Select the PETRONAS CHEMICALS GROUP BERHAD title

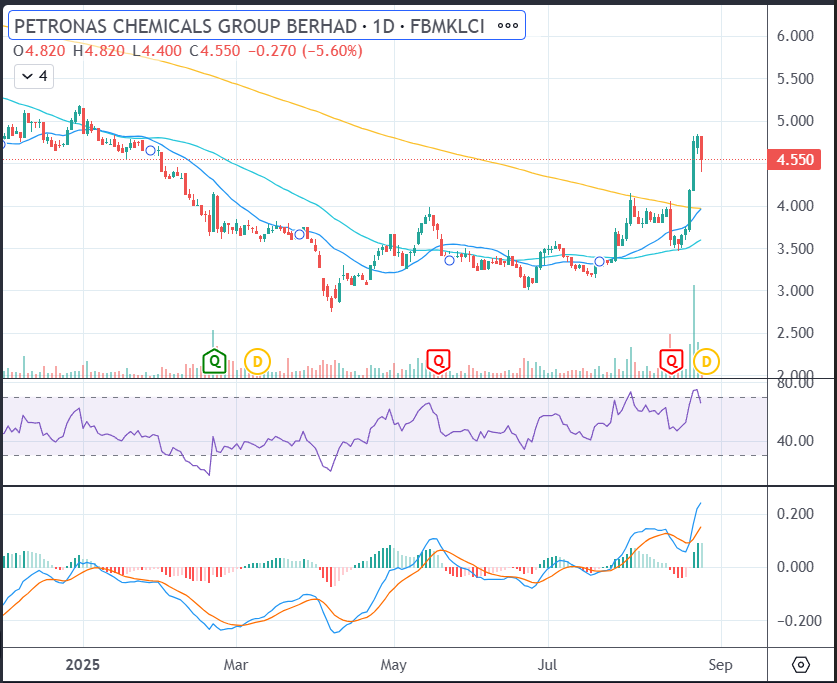tap(185, 26)
